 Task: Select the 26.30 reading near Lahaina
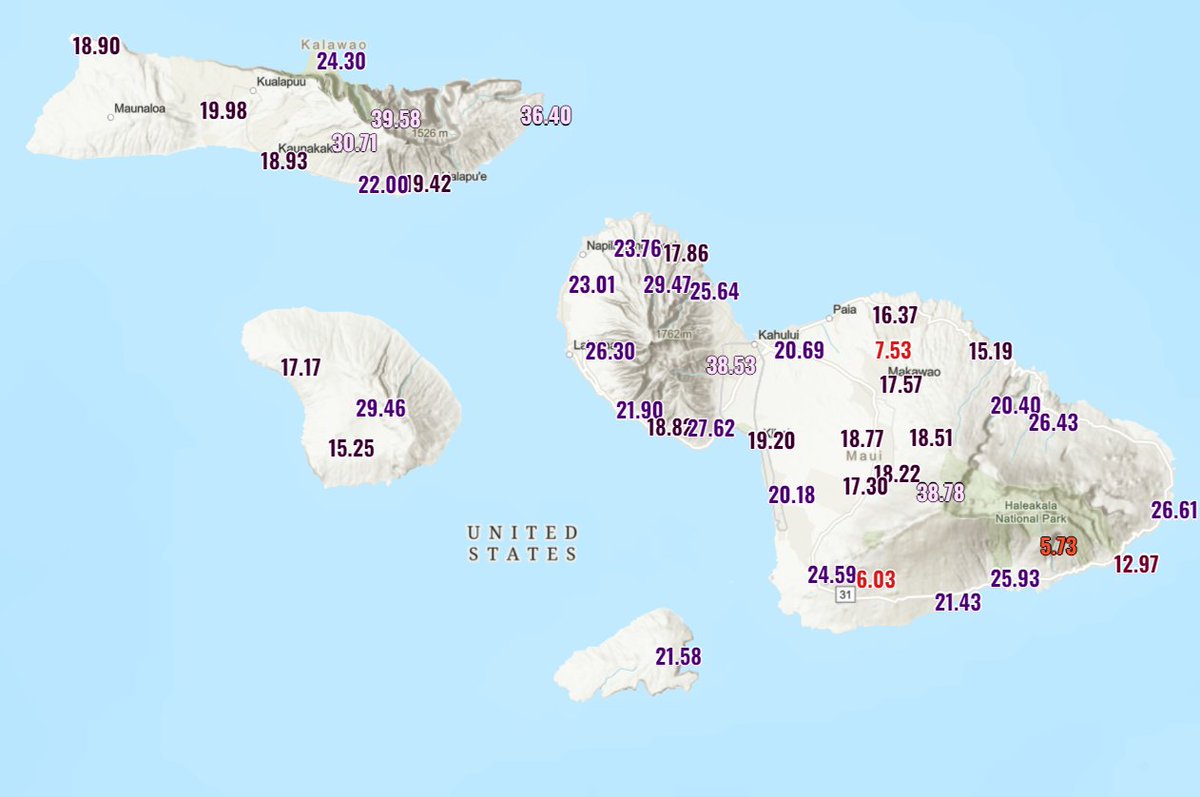(x=610, y=351)
